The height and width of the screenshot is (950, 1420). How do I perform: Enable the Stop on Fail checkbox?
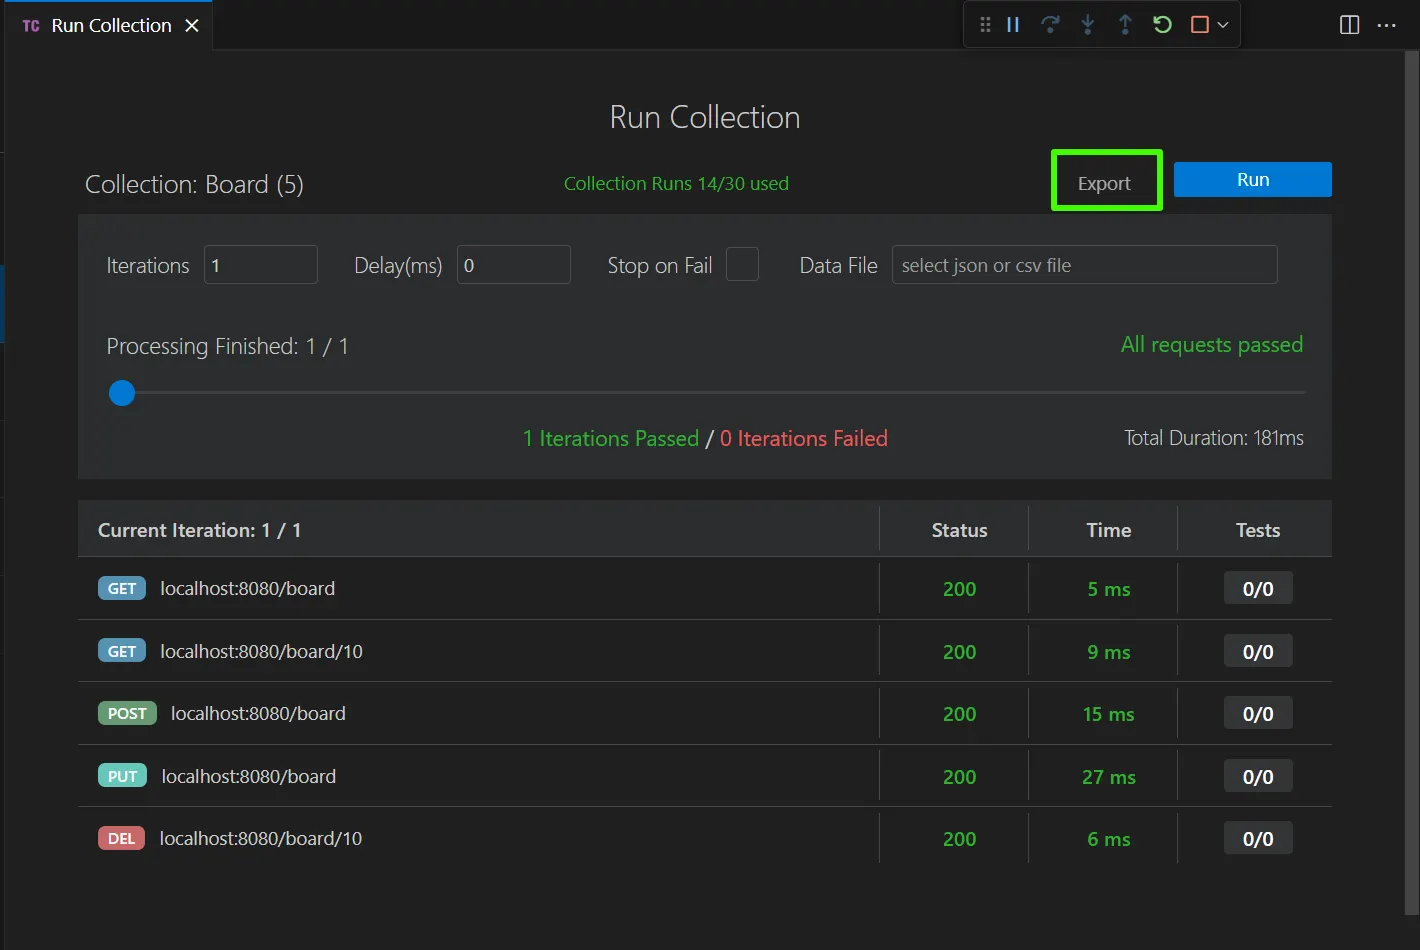tap(741, 265)
